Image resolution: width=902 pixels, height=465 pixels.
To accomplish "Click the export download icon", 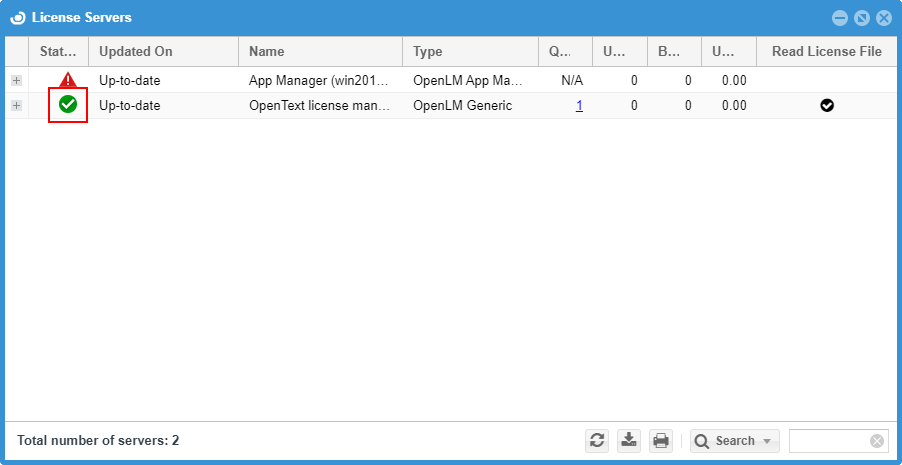I will [x=628, y=440].
